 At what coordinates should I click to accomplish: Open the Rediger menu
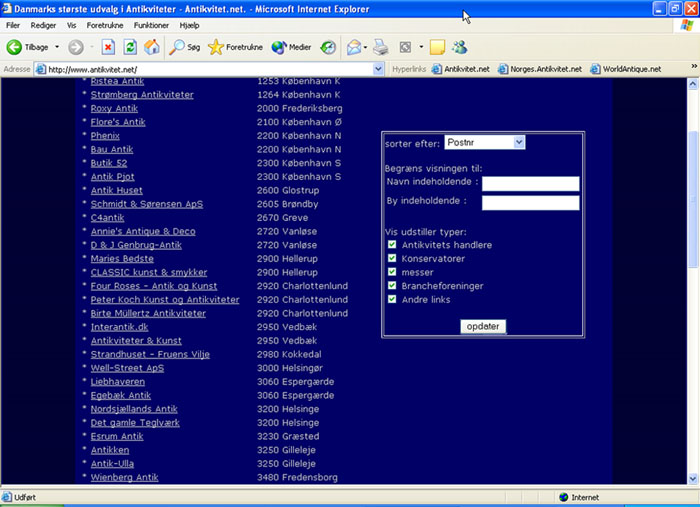coord(43,24)
